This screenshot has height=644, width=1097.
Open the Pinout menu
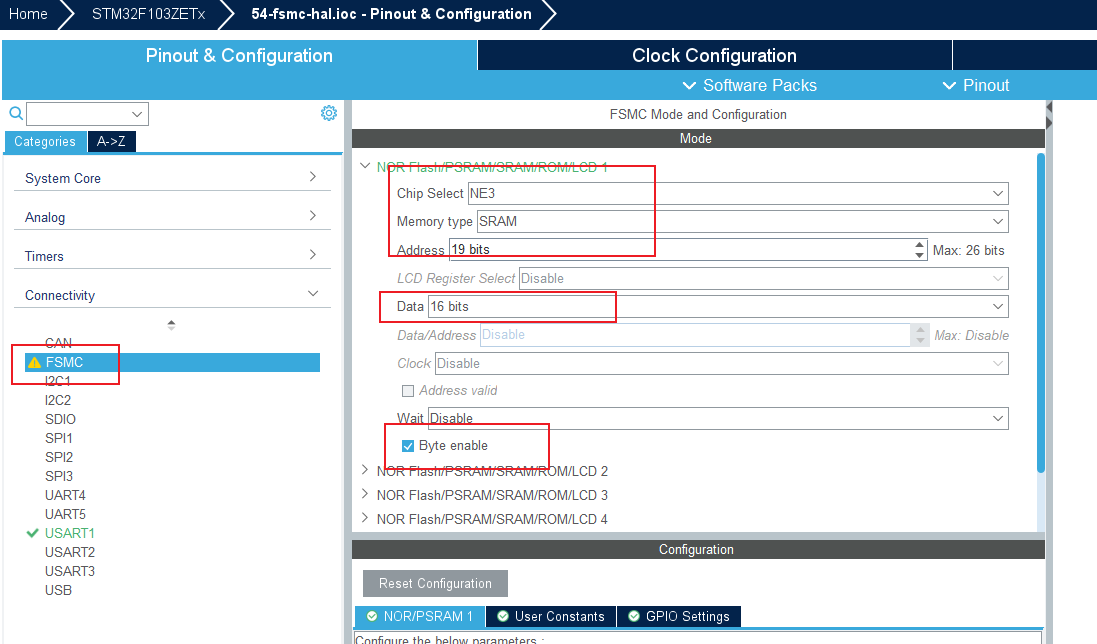(976, 85)
